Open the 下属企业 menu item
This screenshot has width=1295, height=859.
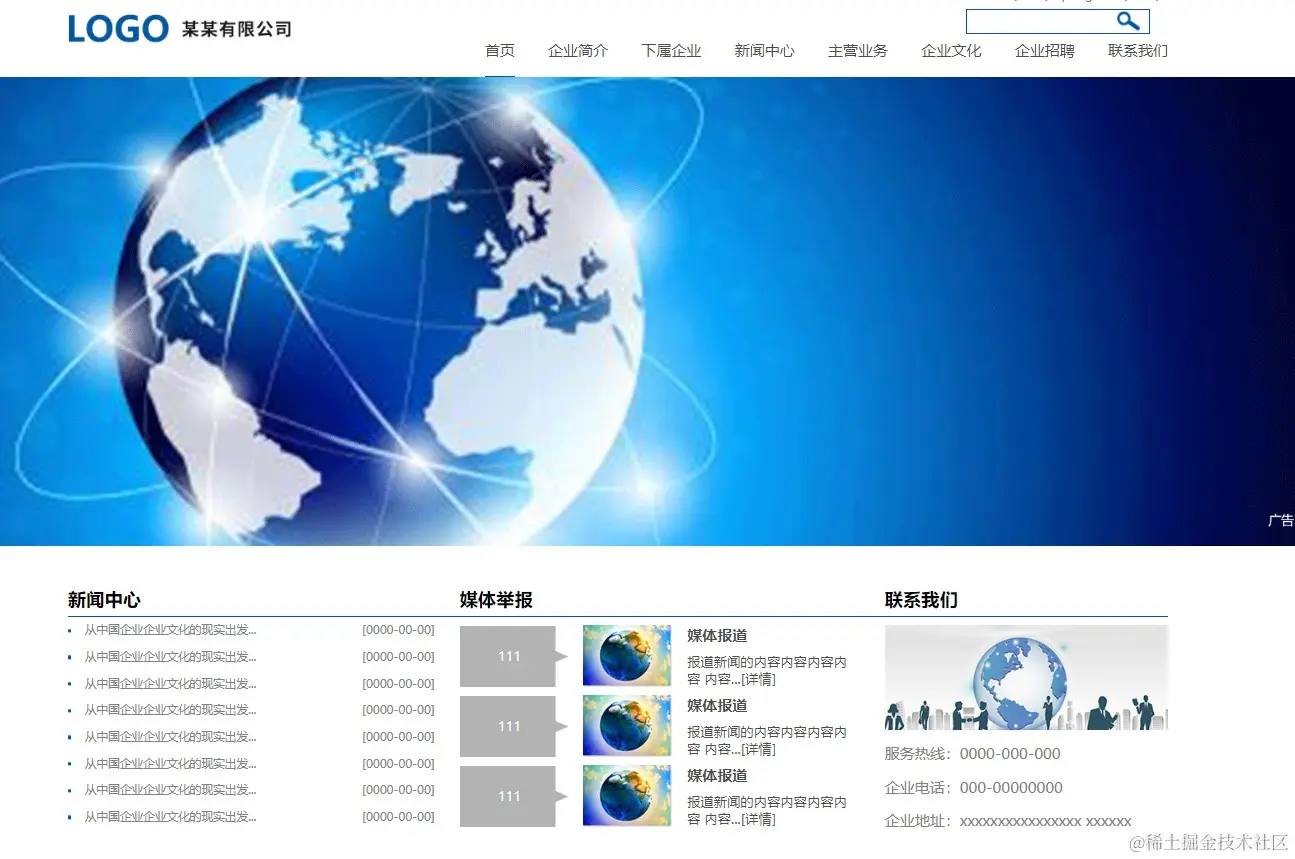[x=671, y=50]
